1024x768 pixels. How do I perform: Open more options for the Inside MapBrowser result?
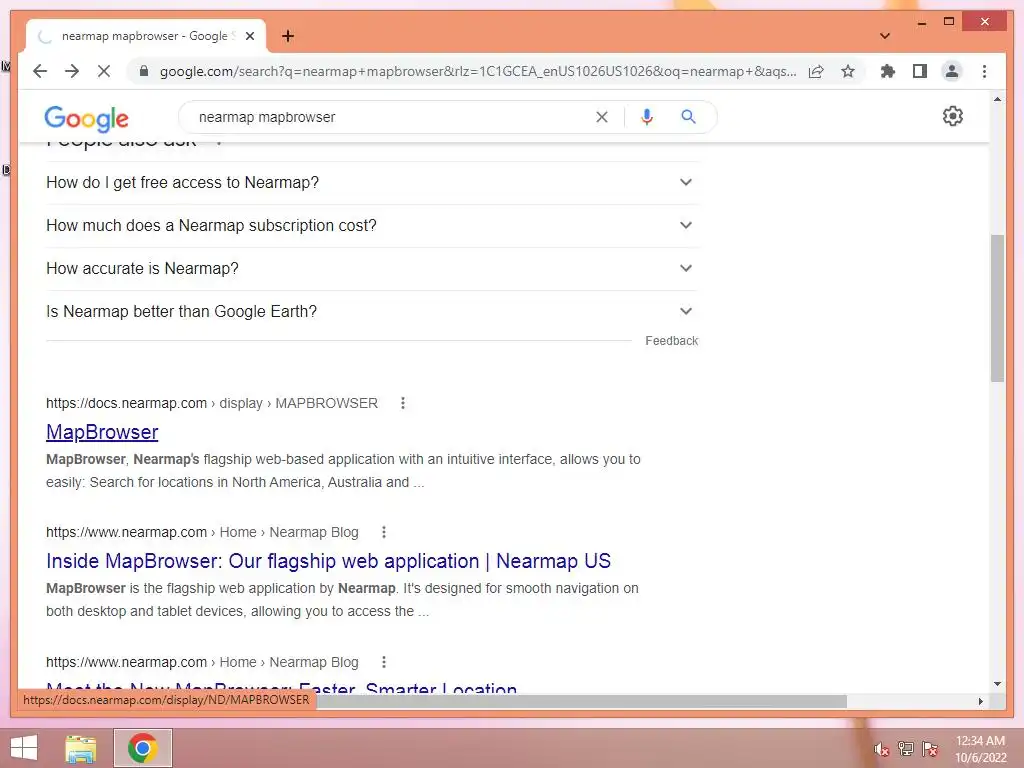click(384, 532)
